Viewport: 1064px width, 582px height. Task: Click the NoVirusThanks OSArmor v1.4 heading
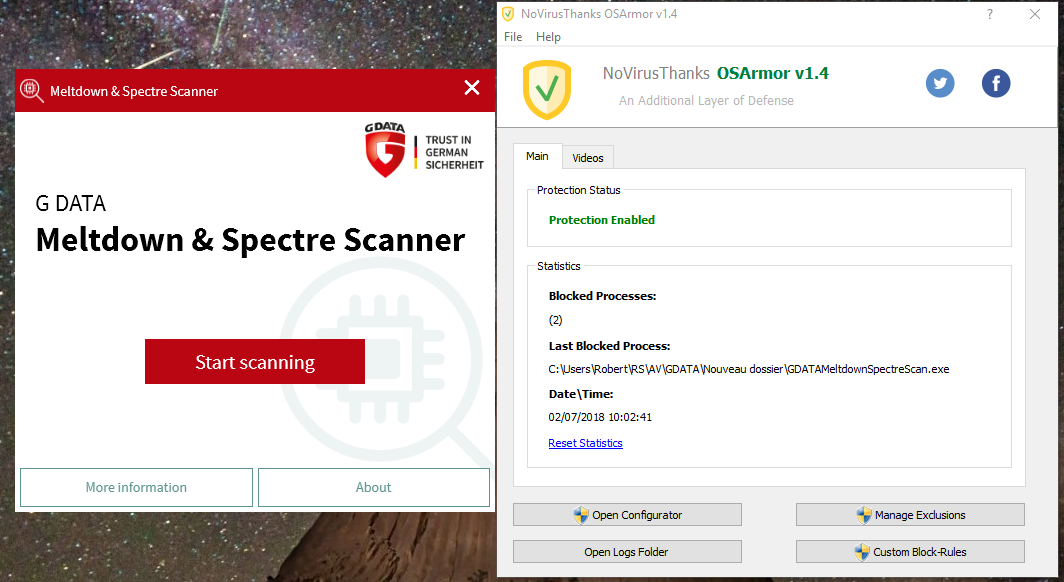click(716, 73)
